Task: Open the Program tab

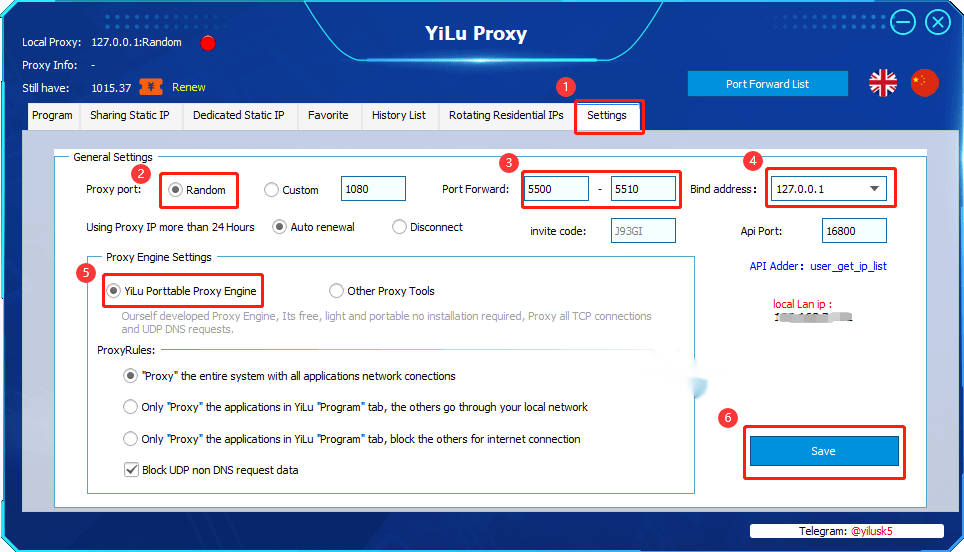Action: [x=52, y=116]
